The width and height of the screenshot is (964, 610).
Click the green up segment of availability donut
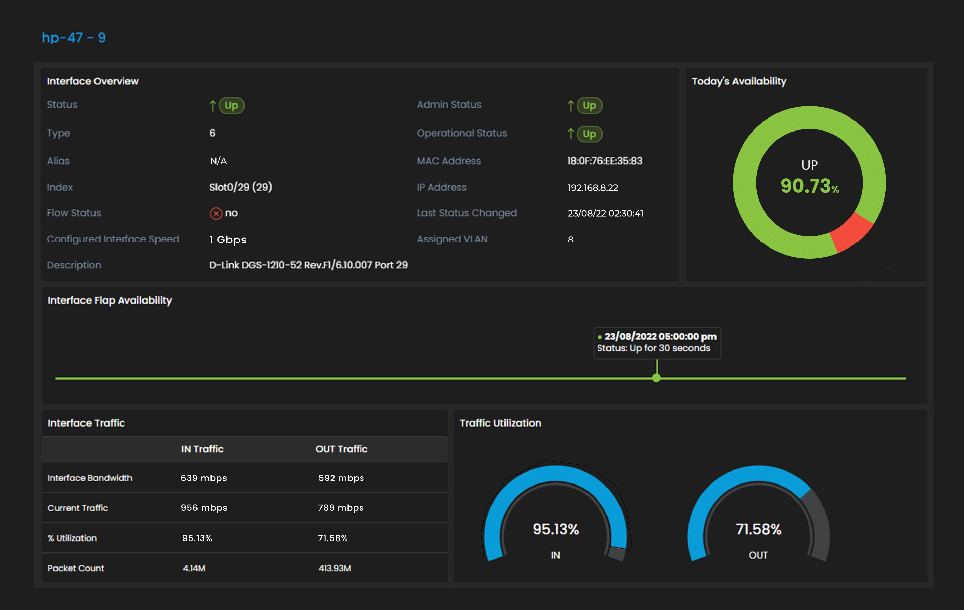tap(745, 183)
